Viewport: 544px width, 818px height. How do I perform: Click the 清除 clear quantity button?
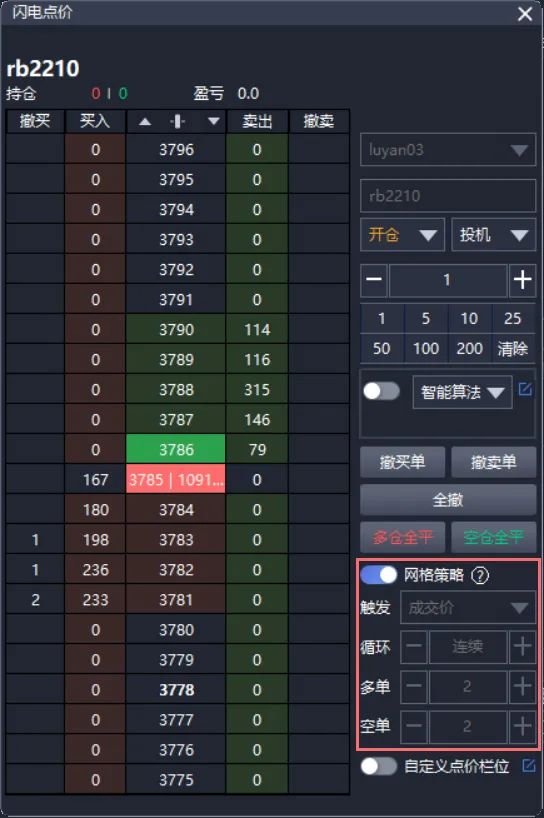(x=513, y=348)
